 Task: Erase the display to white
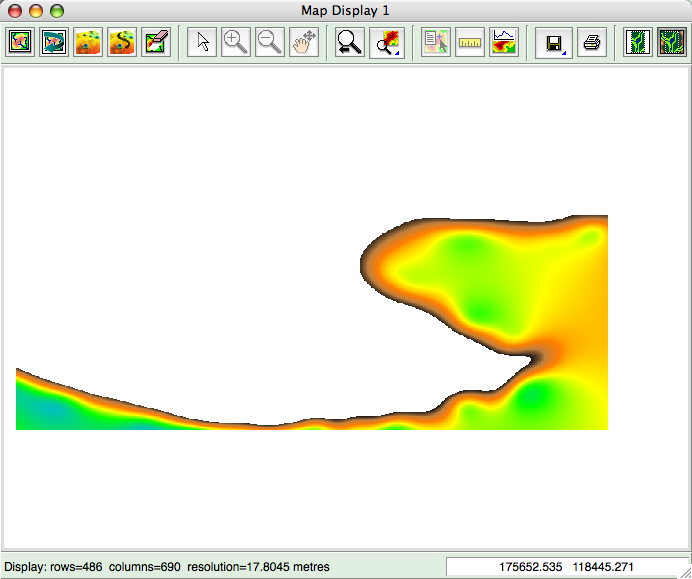[x=156, y=42]
